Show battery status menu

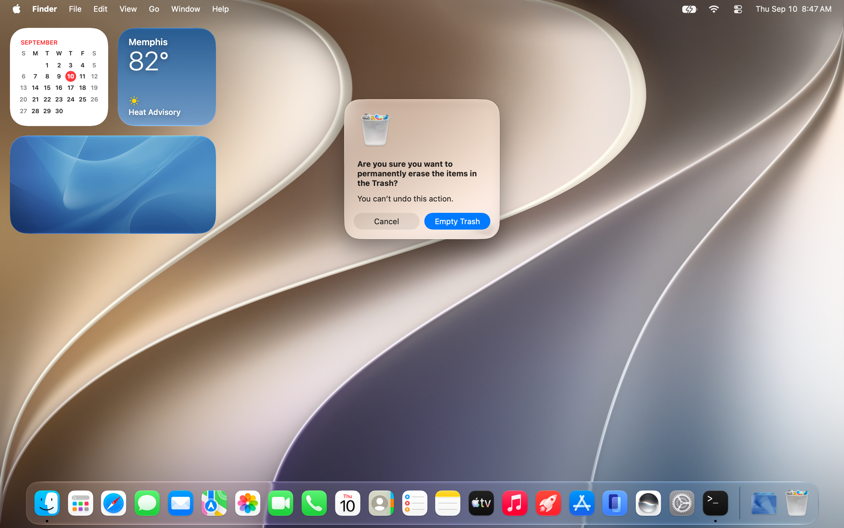point(689,9)
